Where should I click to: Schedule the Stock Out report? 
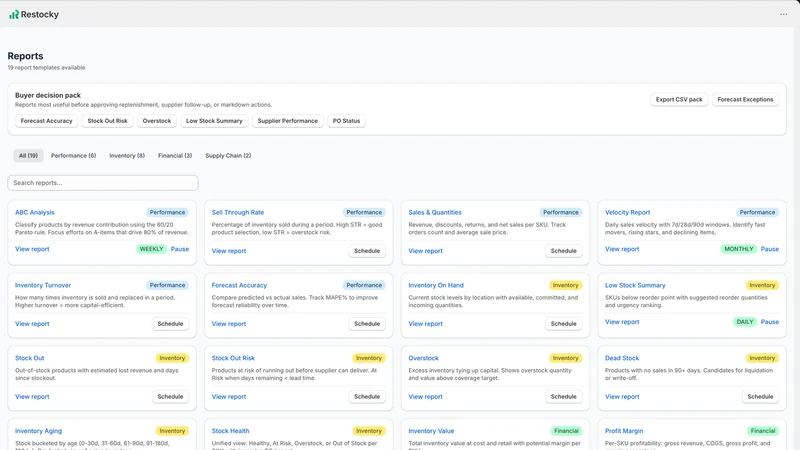[x=170, y=397]
